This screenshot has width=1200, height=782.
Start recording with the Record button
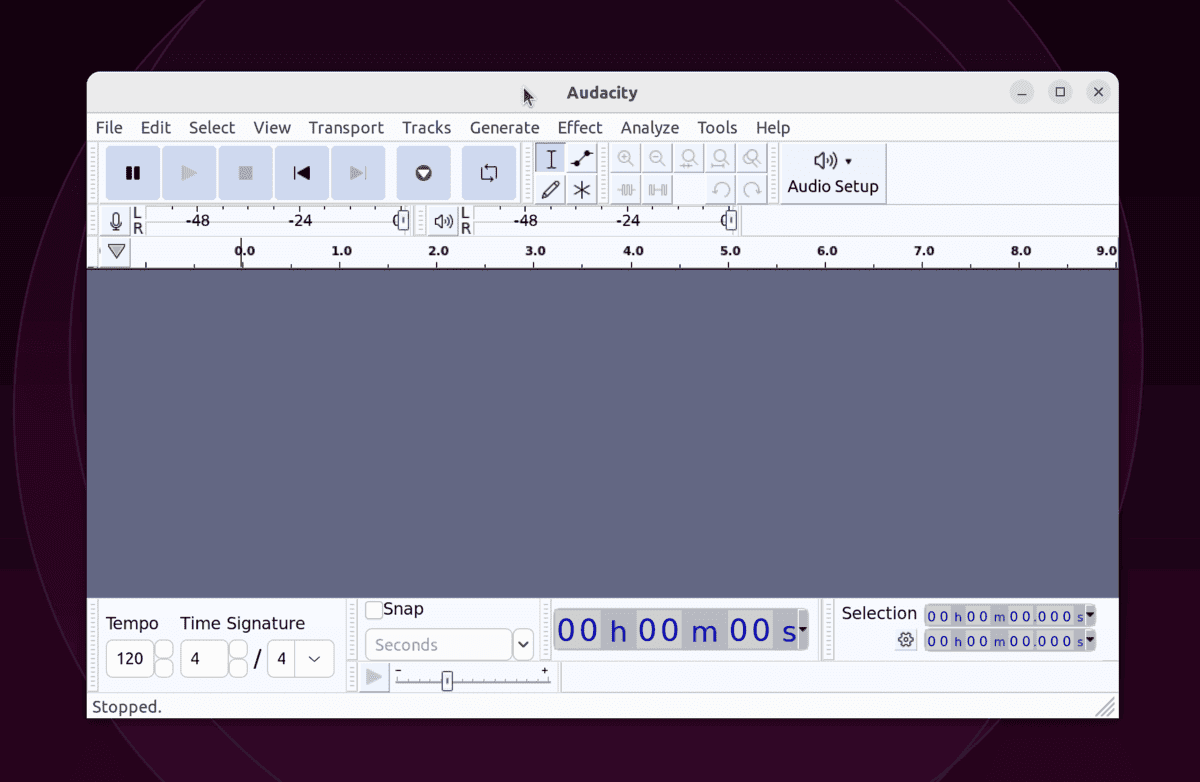[423, 173]
